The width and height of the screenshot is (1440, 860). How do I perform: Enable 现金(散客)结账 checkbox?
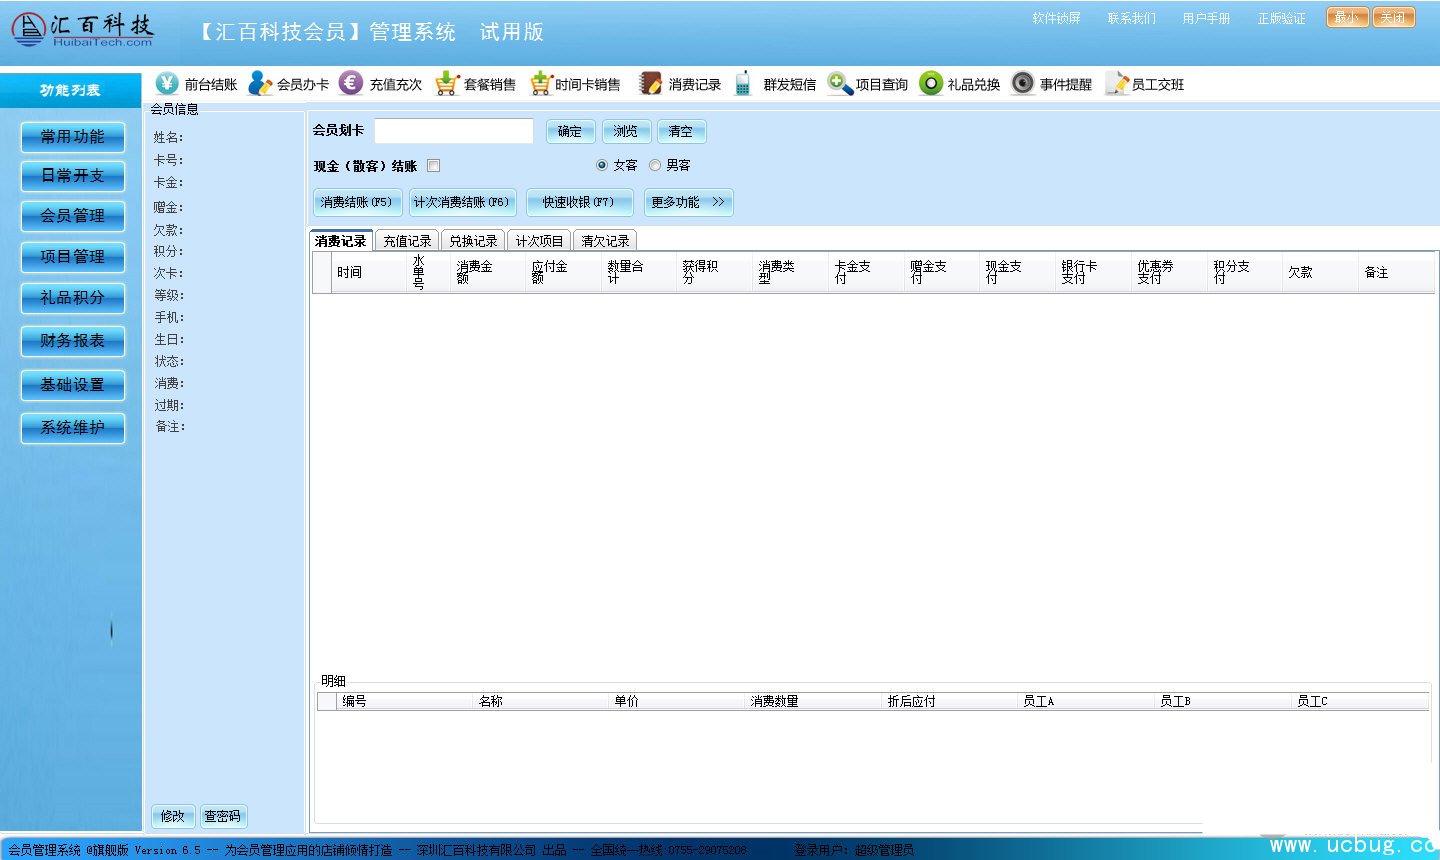[x=434, y=166]
